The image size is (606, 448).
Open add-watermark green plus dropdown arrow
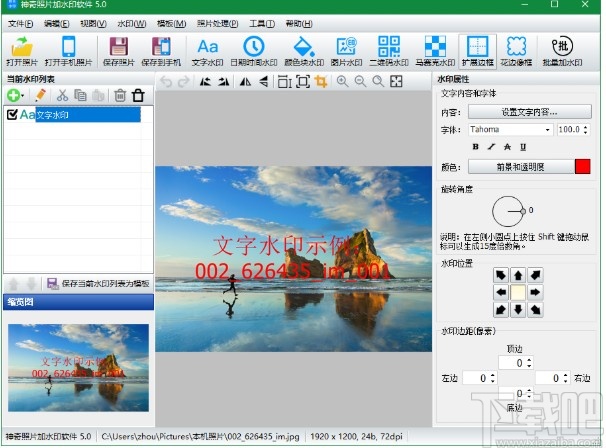pyautogui.click(x=23, y=95)
